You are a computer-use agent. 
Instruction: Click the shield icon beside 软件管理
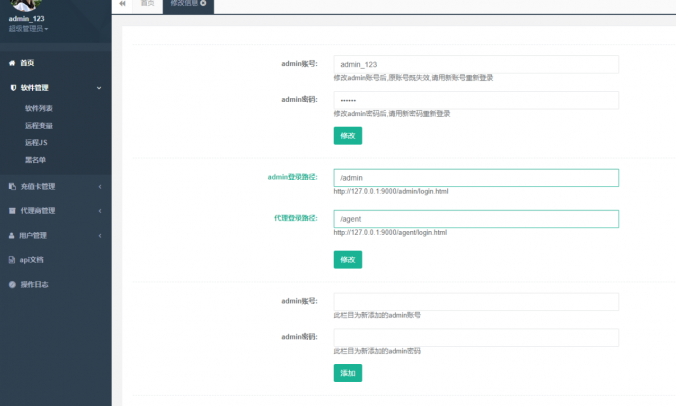(13, 87)
